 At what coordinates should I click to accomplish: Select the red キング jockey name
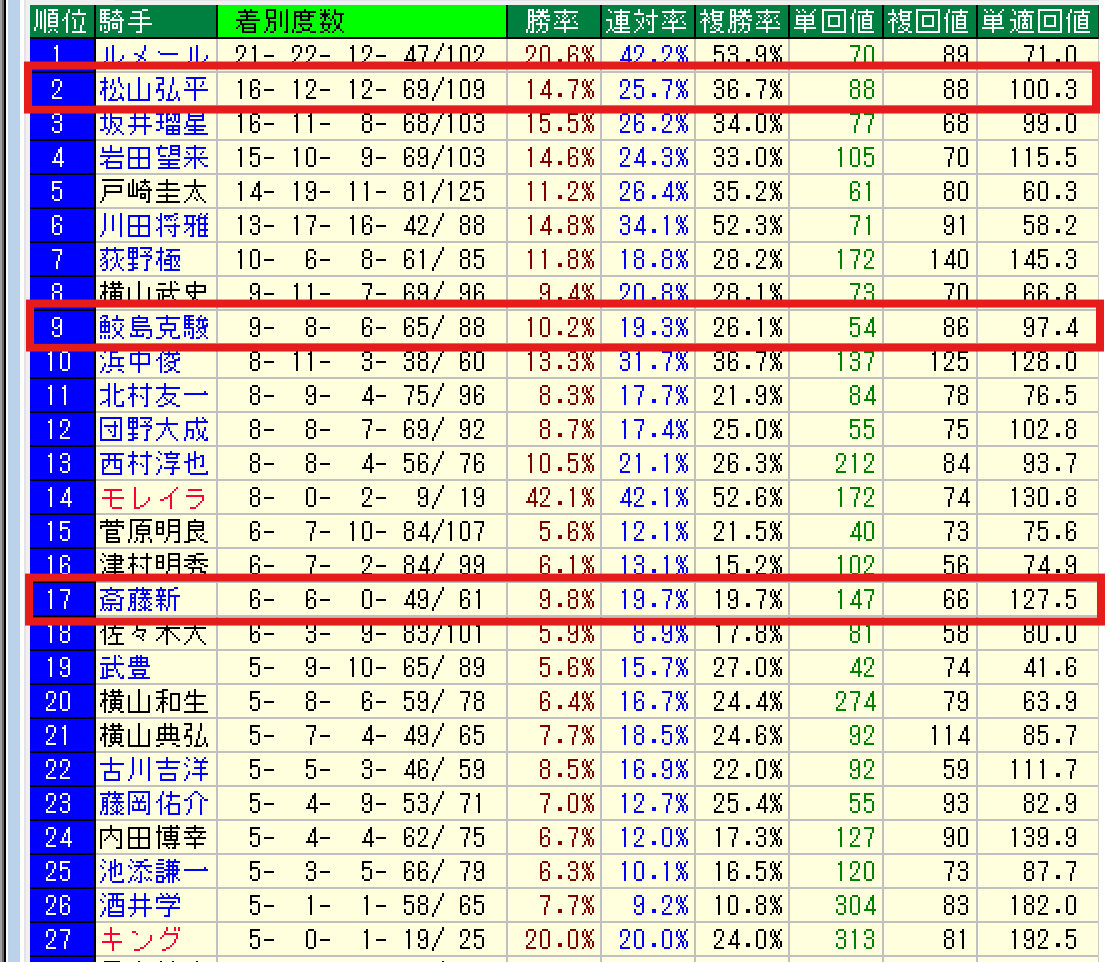coord(140,939)
